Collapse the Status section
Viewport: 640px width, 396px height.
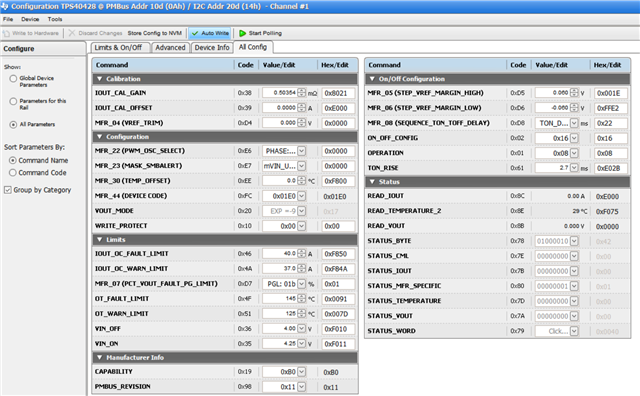372,182
